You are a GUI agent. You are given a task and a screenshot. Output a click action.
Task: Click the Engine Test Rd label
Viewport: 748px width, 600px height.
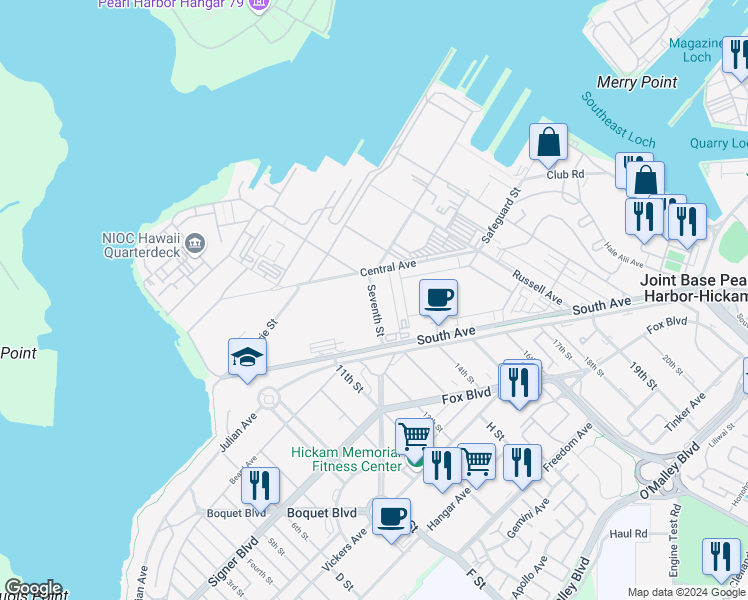[x=674, y=540]
